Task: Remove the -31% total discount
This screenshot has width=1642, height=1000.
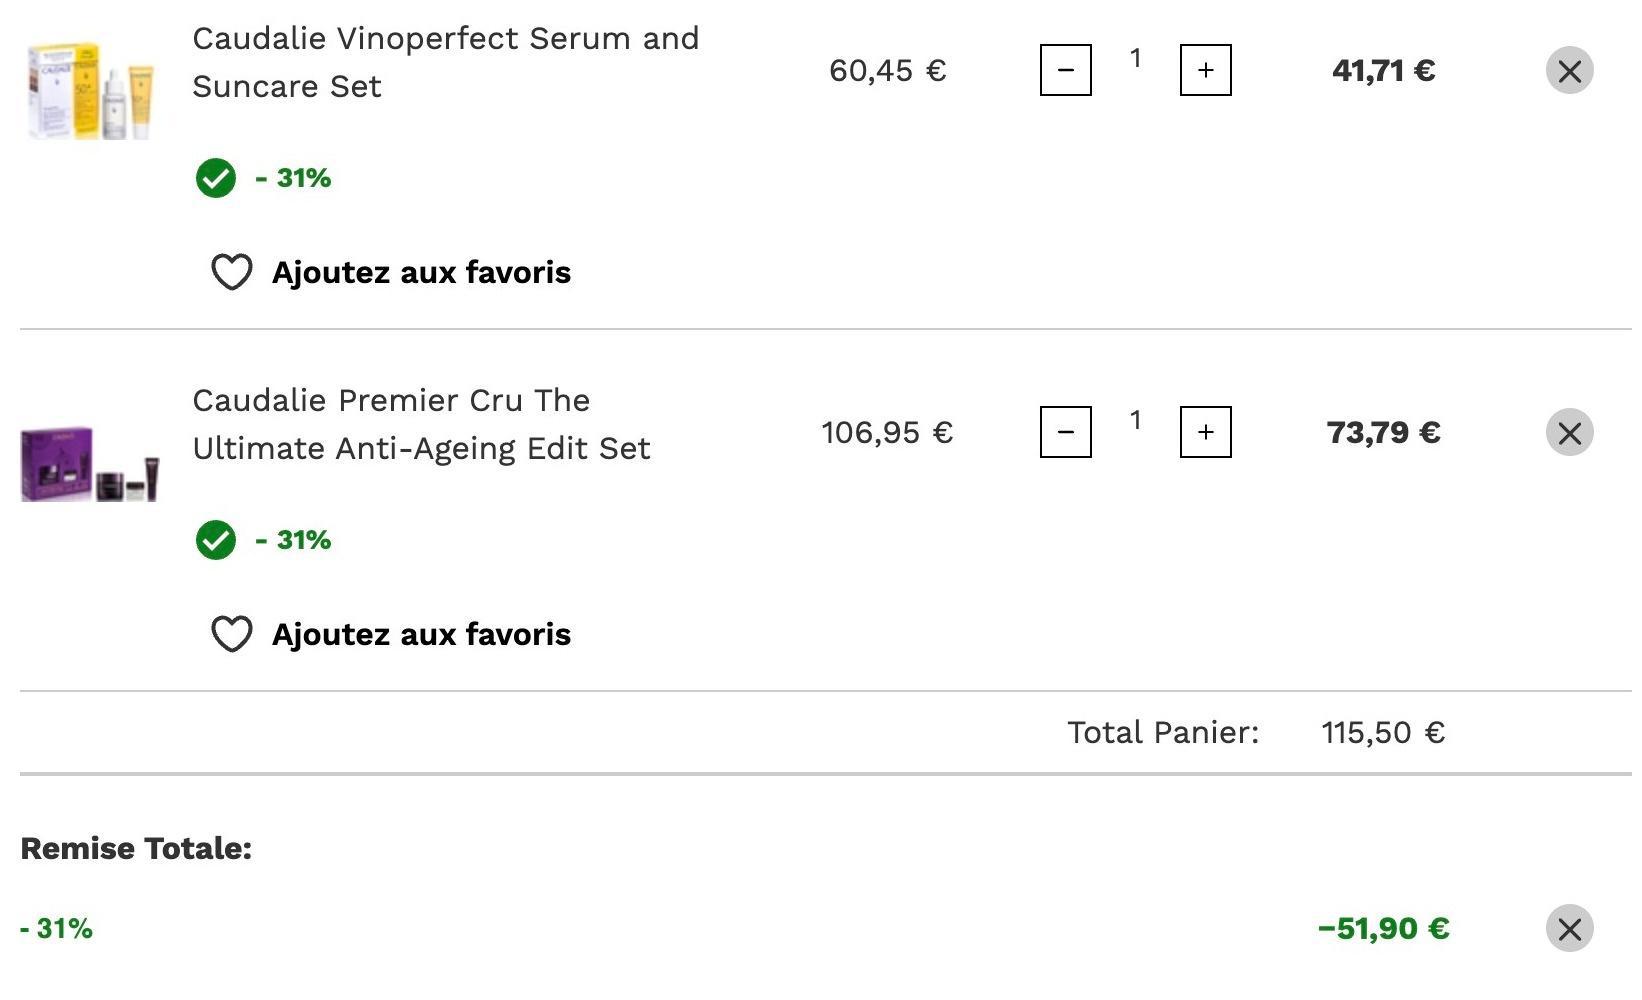Action: click(1569, 928)
